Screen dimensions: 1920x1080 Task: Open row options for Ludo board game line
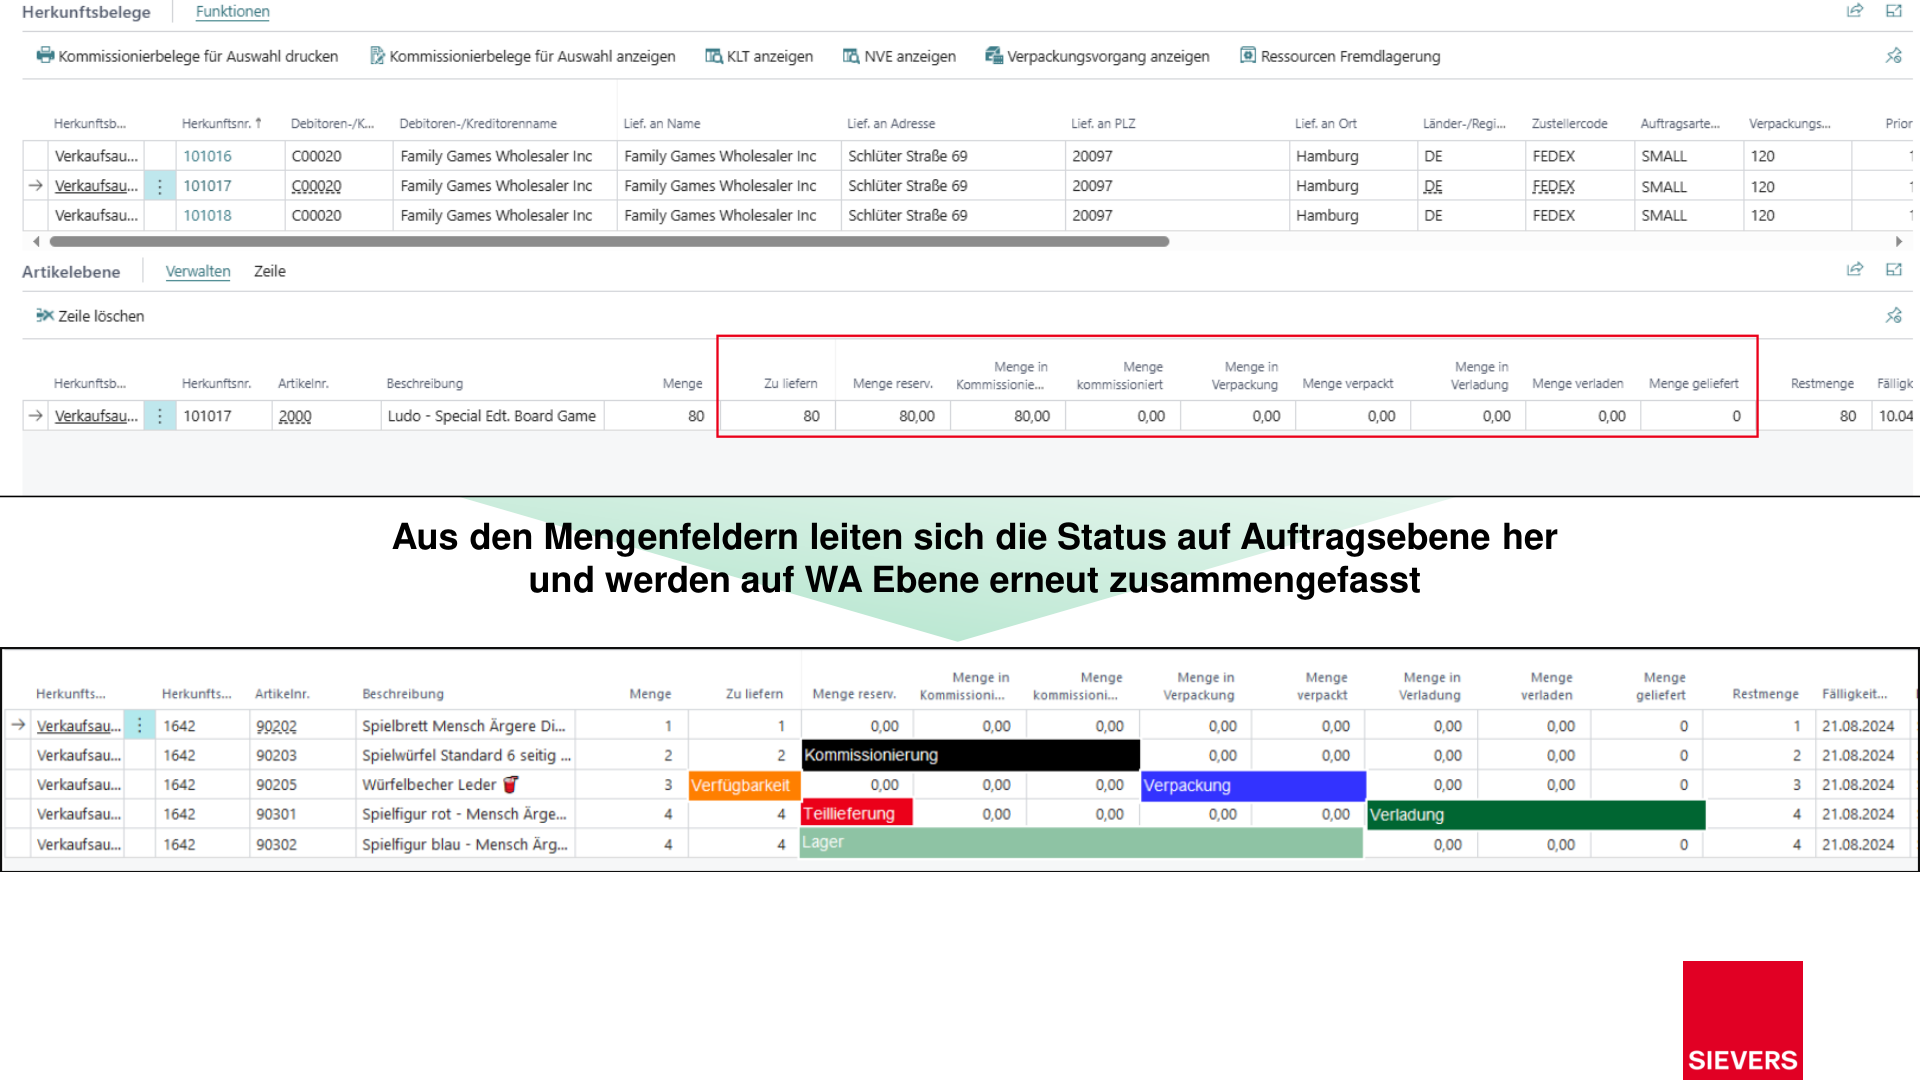tap(159, 416)
